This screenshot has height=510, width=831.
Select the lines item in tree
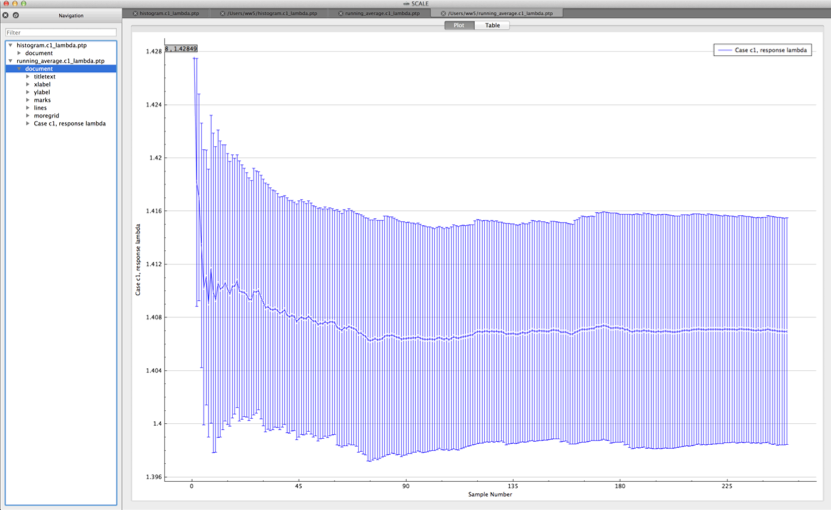(40, 108)
